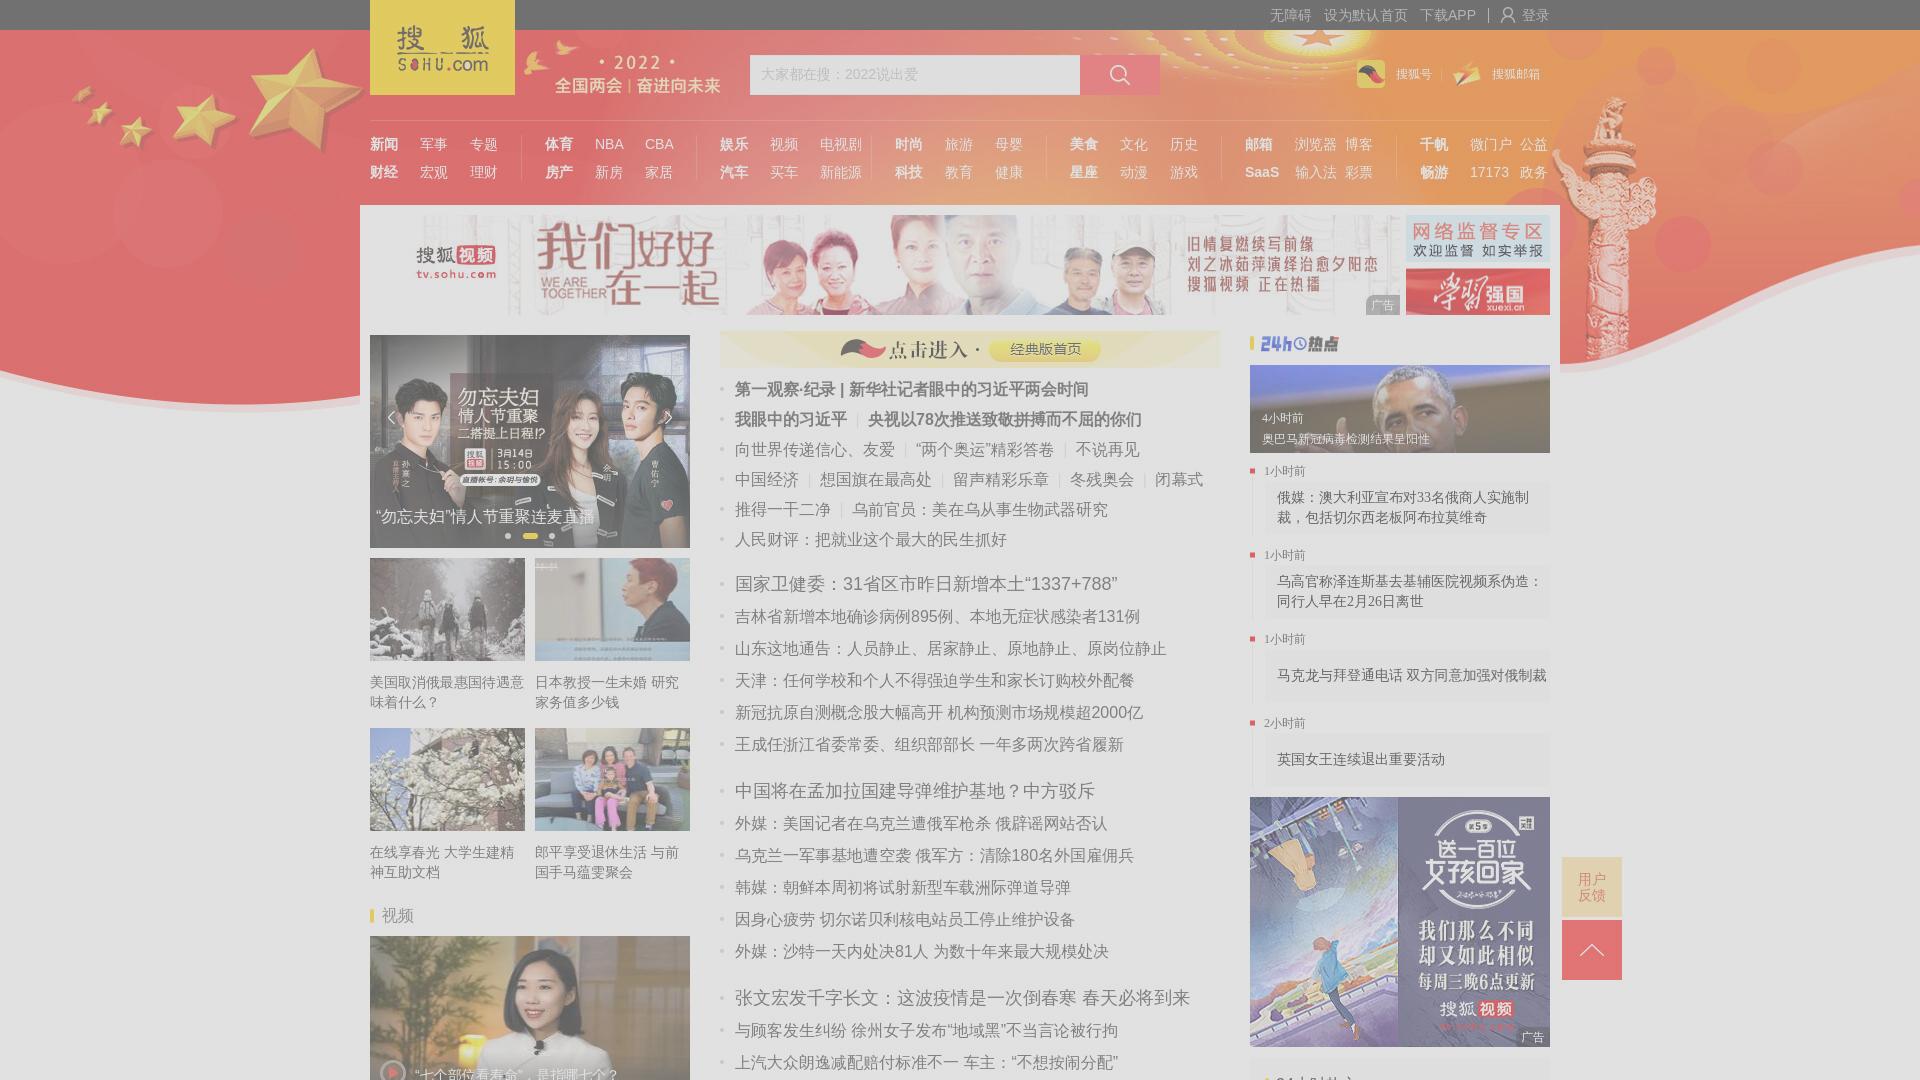Open 张文宏发千字长文 headline

(962, 998)
